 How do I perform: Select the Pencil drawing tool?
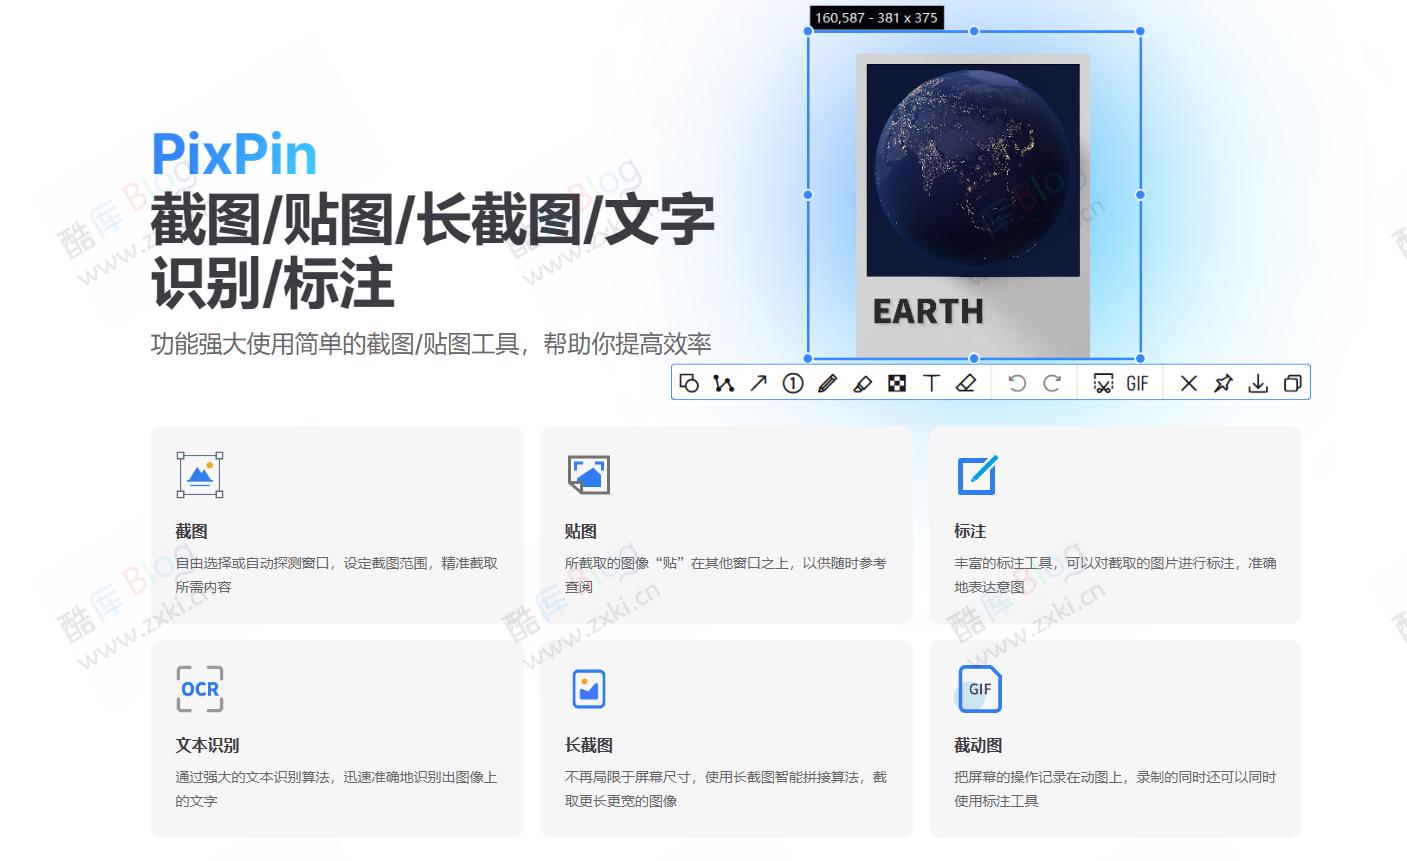[x=826, y=382]
